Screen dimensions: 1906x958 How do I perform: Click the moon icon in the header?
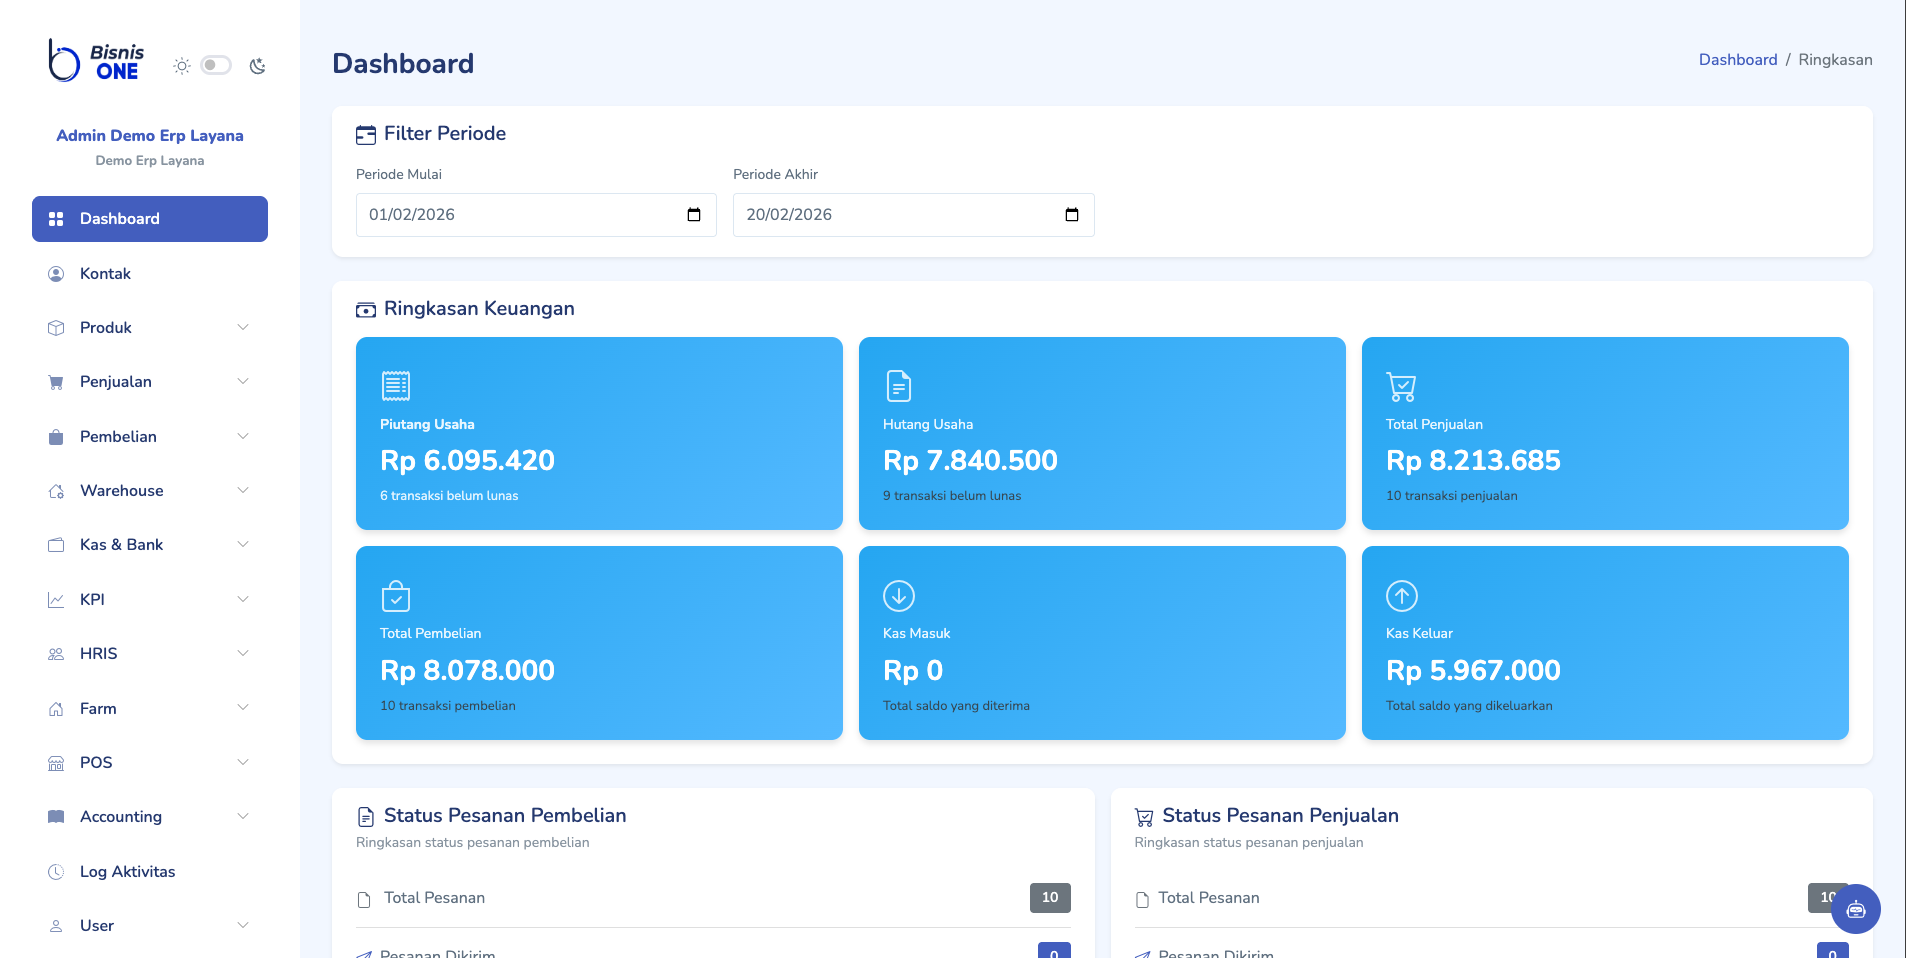pos(257,64)
